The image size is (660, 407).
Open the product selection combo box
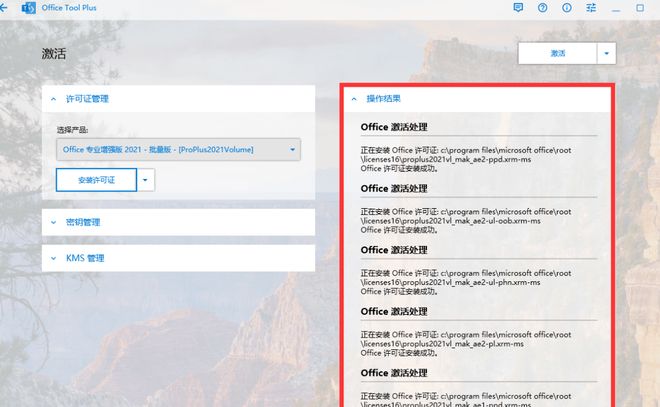pos(178,149)
